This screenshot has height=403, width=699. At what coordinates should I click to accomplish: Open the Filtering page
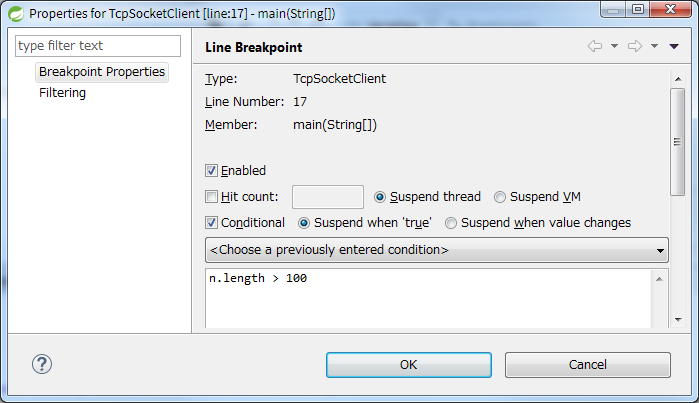[x=62, y=93]
